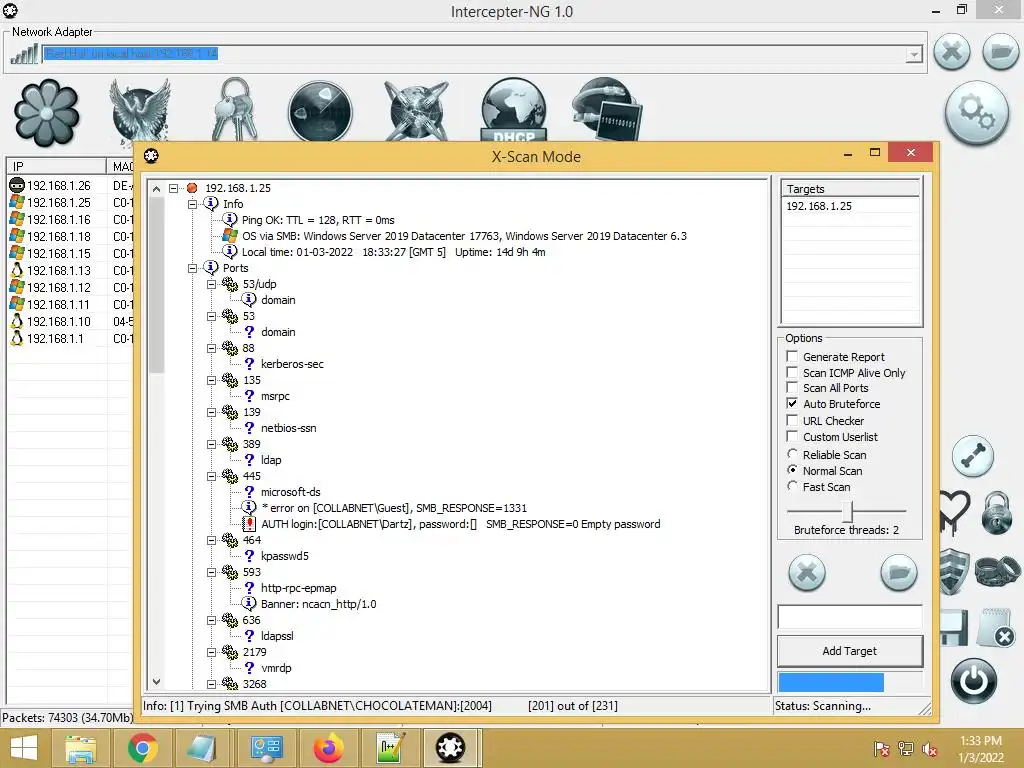Select host 192.168.1.1 in IP list
Screen dimensions: 1024x768
(55, 338)
